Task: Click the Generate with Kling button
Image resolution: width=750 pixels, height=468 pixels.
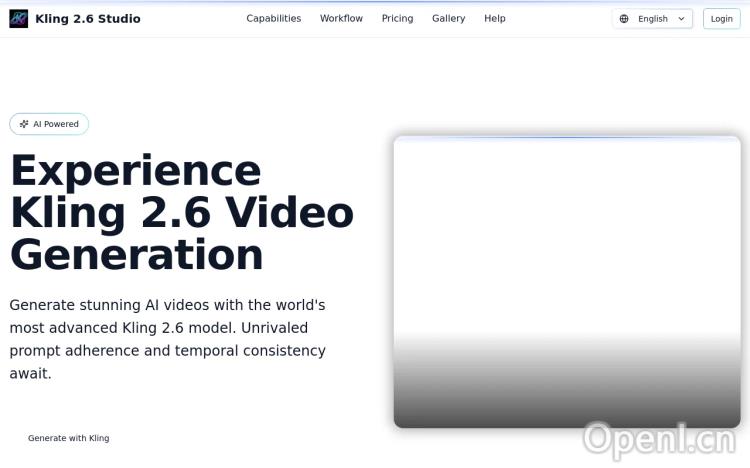Action: 68,438
